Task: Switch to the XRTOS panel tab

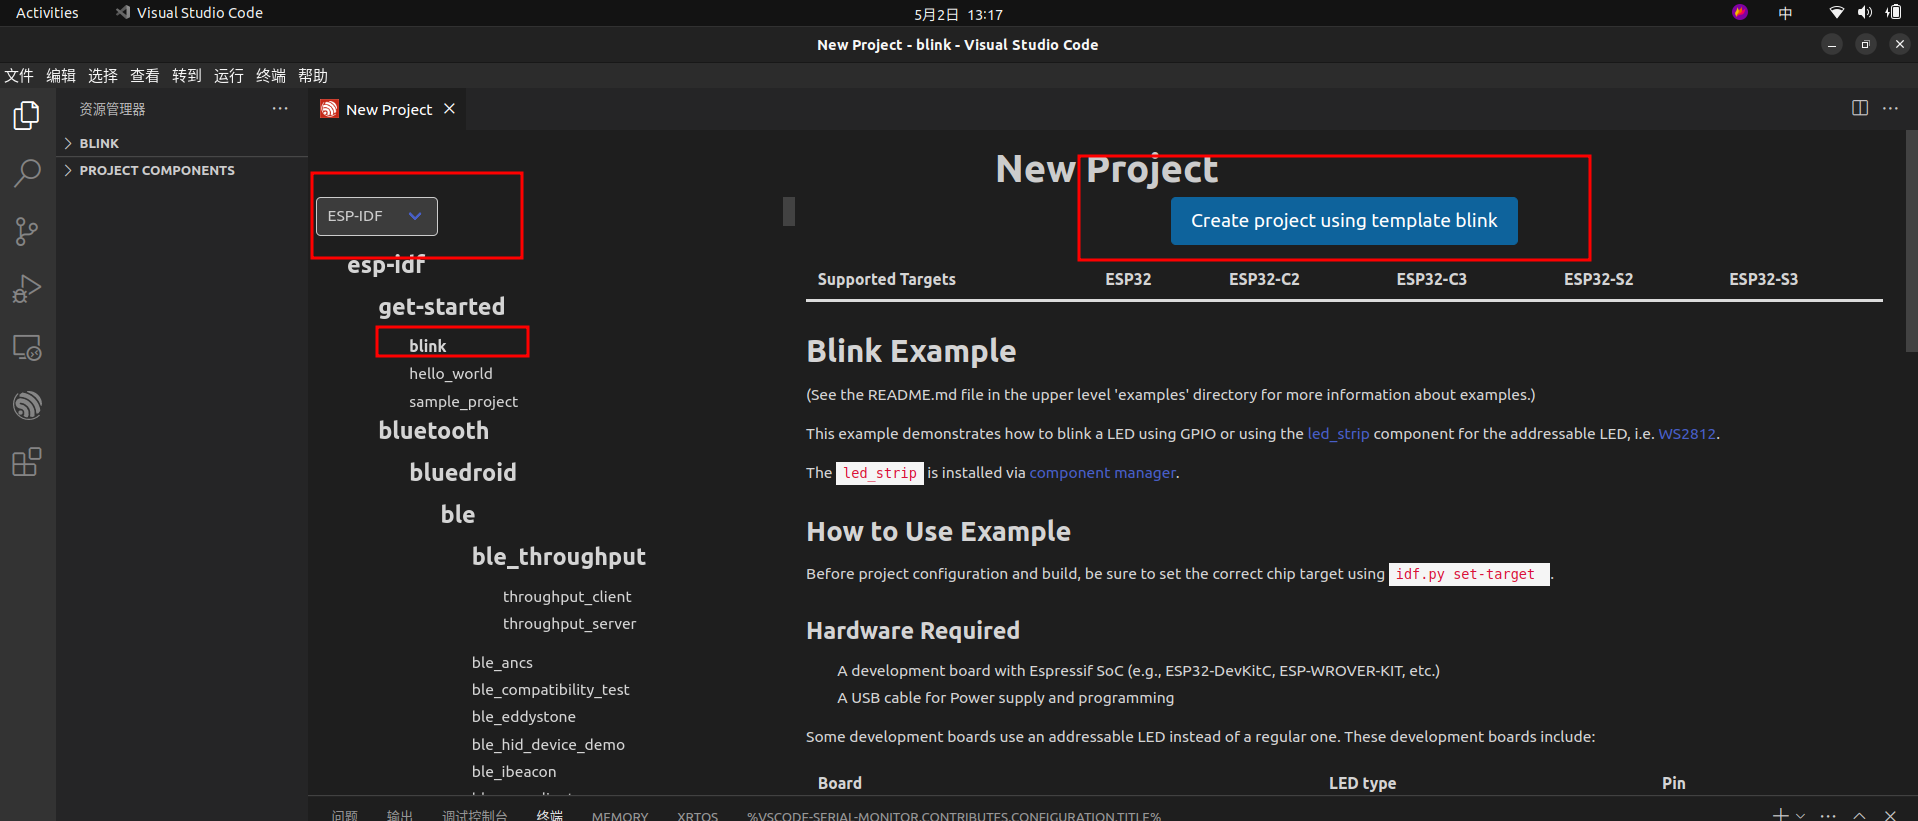Action: 697,816
